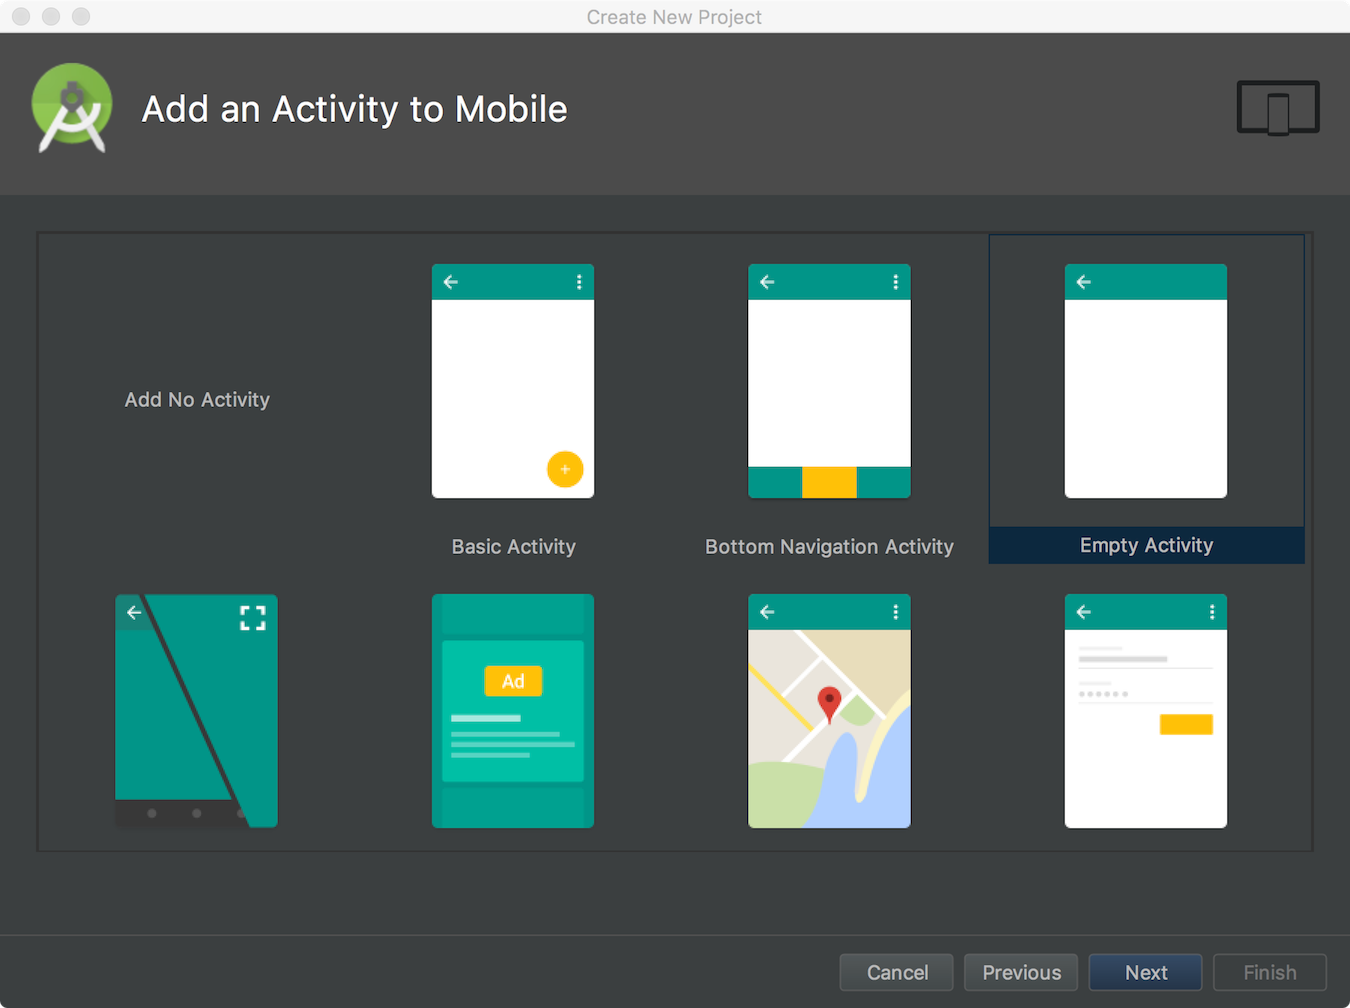Click the red map pin in the Maps template

[x=829, y=704]
